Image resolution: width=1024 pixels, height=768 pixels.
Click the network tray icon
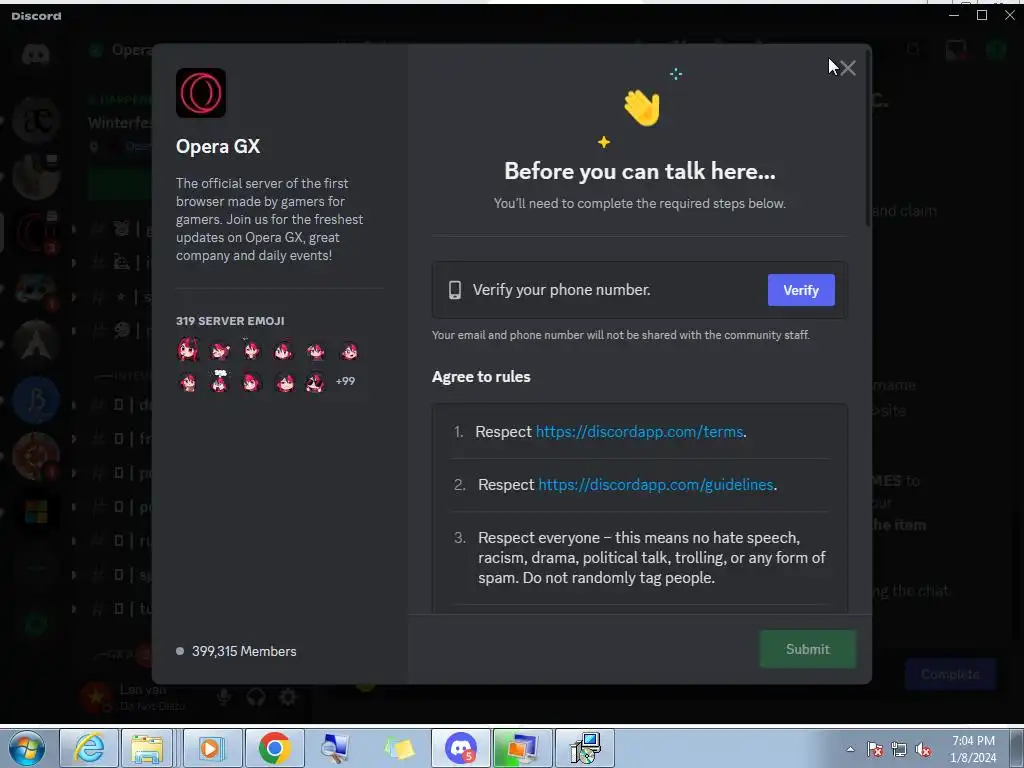click(899, 749)
